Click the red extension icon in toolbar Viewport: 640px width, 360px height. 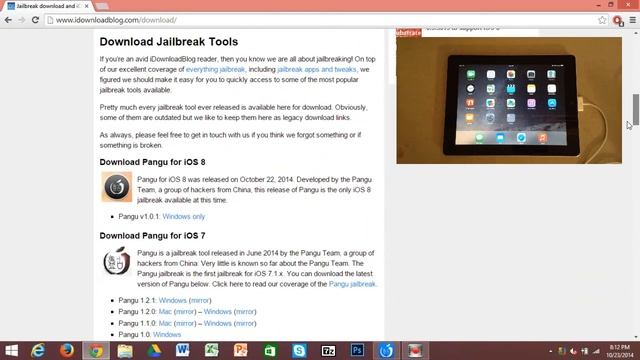coord(618,20)
